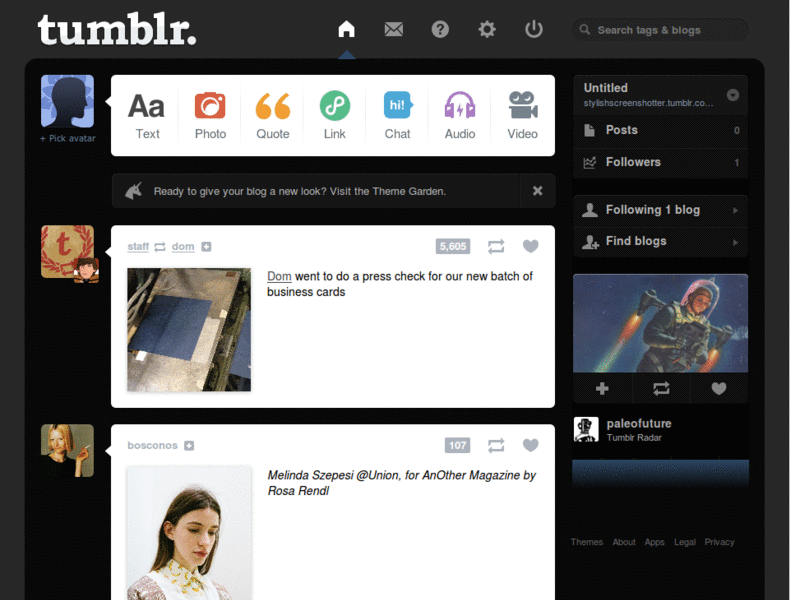The image size is (800, 600).
Task: Open the paleofuture blog link
Action: pos(639,423)
